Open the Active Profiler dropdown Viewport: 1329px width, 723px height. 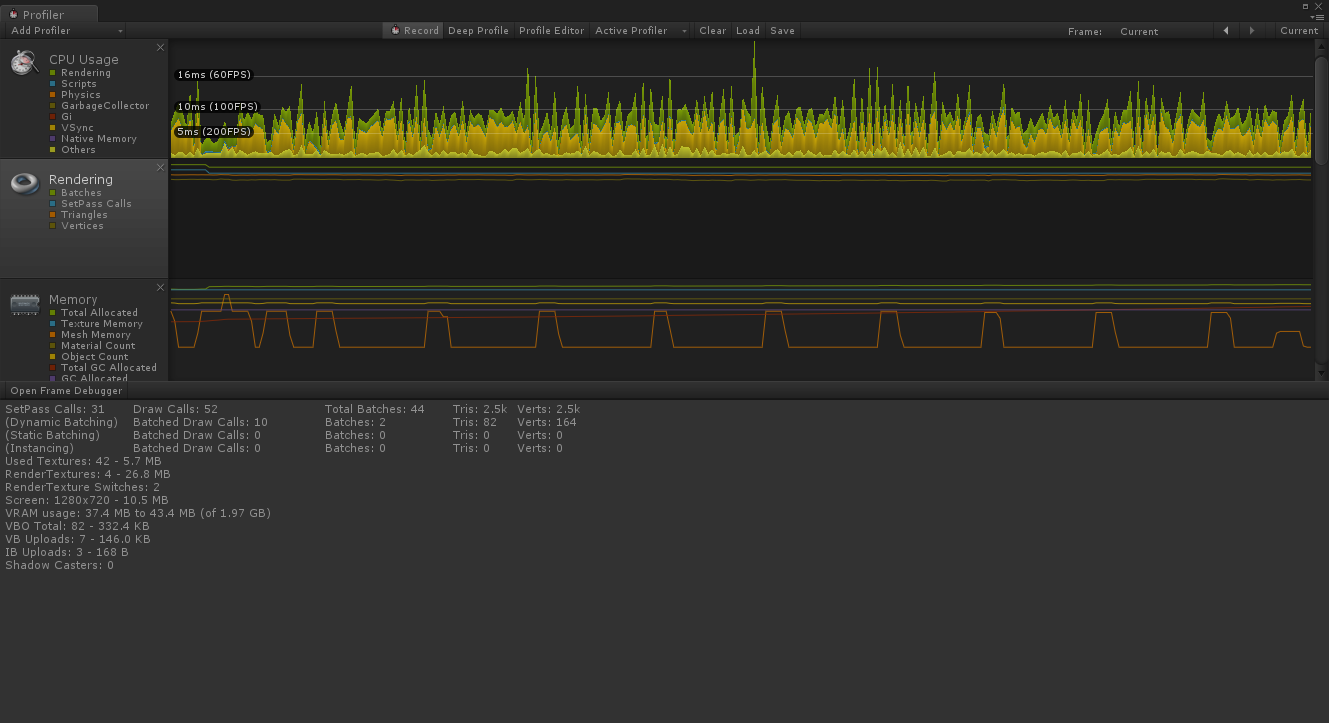coord(640,31)
